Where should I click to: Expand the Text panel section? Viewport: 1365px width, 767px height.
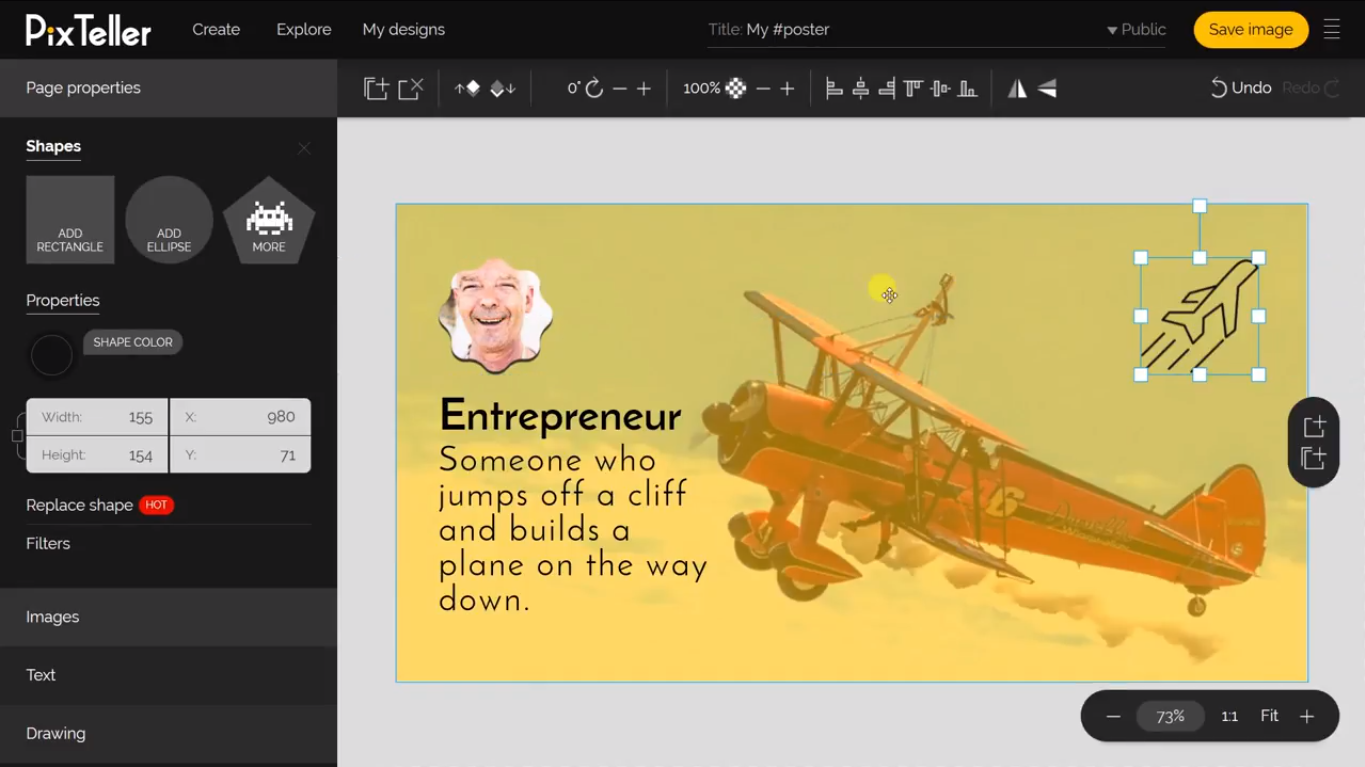[x=168, y=675]
